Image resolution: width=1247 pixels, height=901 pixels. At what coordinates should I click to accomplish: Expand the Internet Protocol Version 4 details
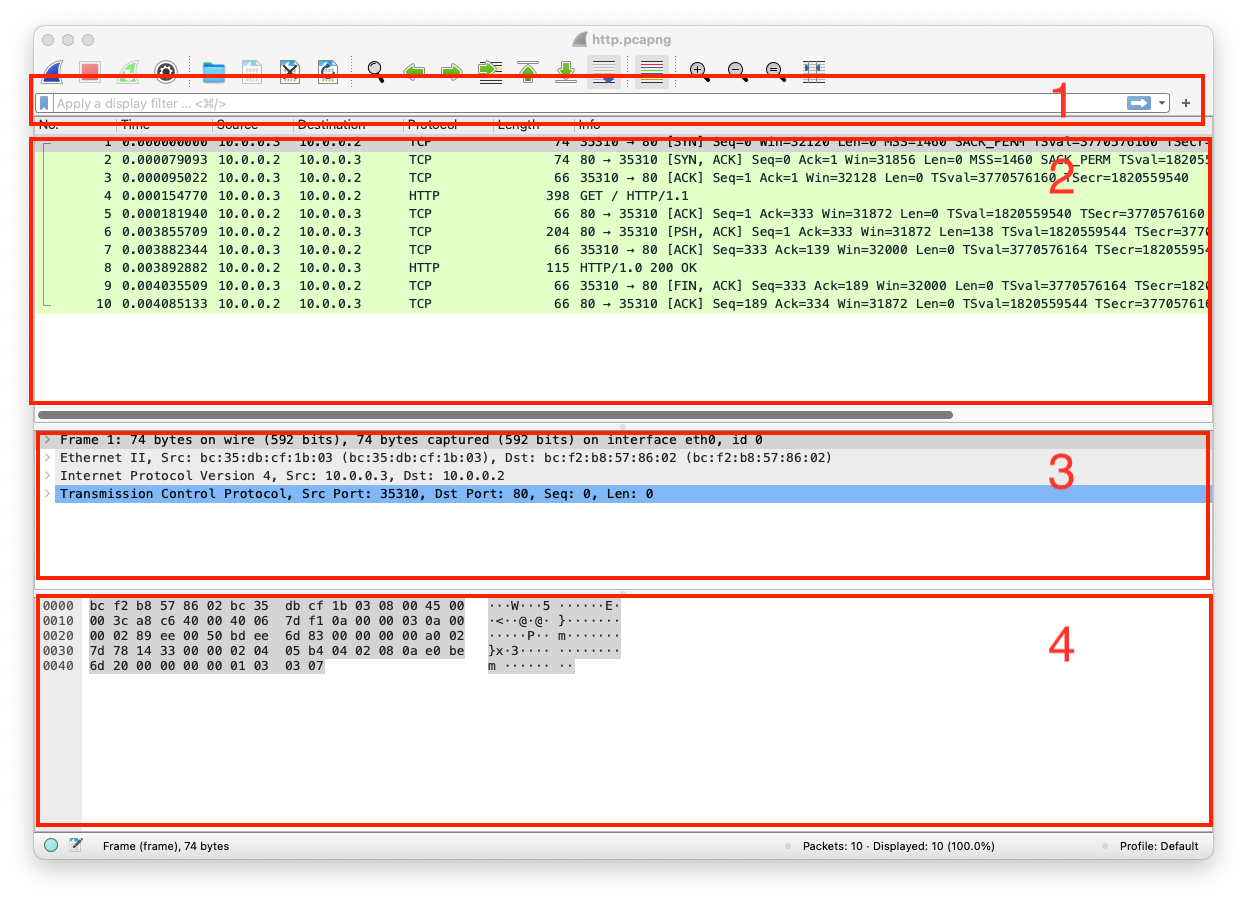tap(46, 476)
